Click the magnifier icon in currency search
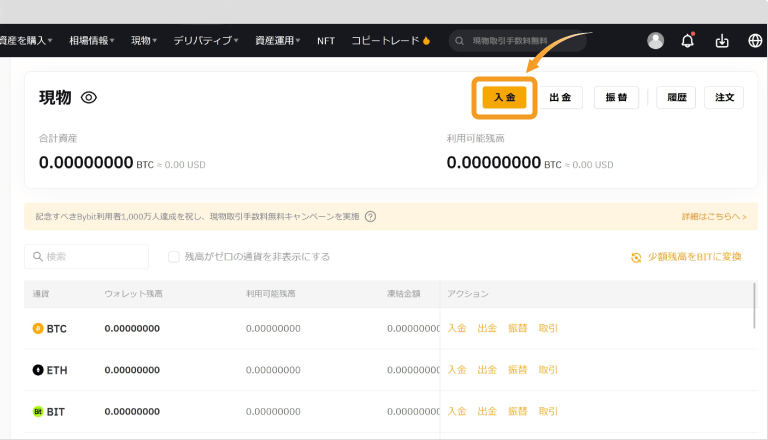Screen dimensions: 768x440 point(38,256)
